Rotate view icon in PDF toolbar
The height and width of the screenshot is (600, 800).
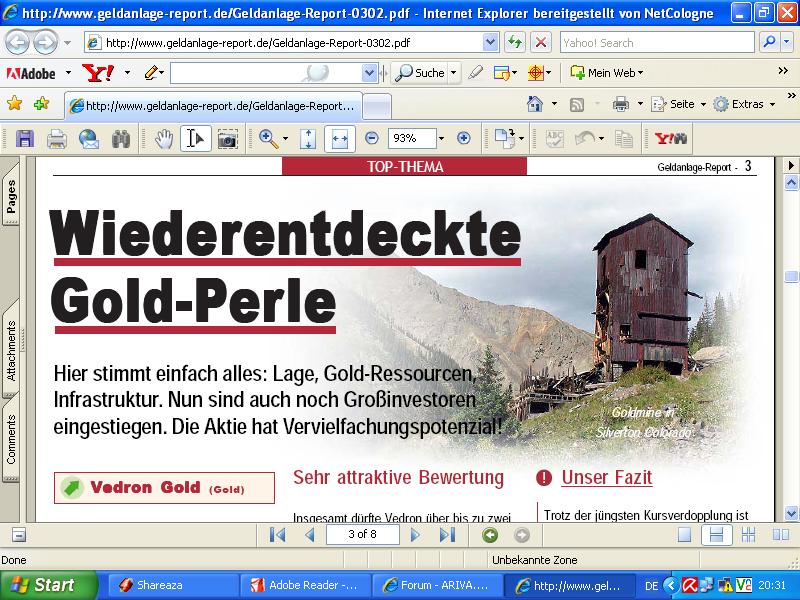point(506,138)
